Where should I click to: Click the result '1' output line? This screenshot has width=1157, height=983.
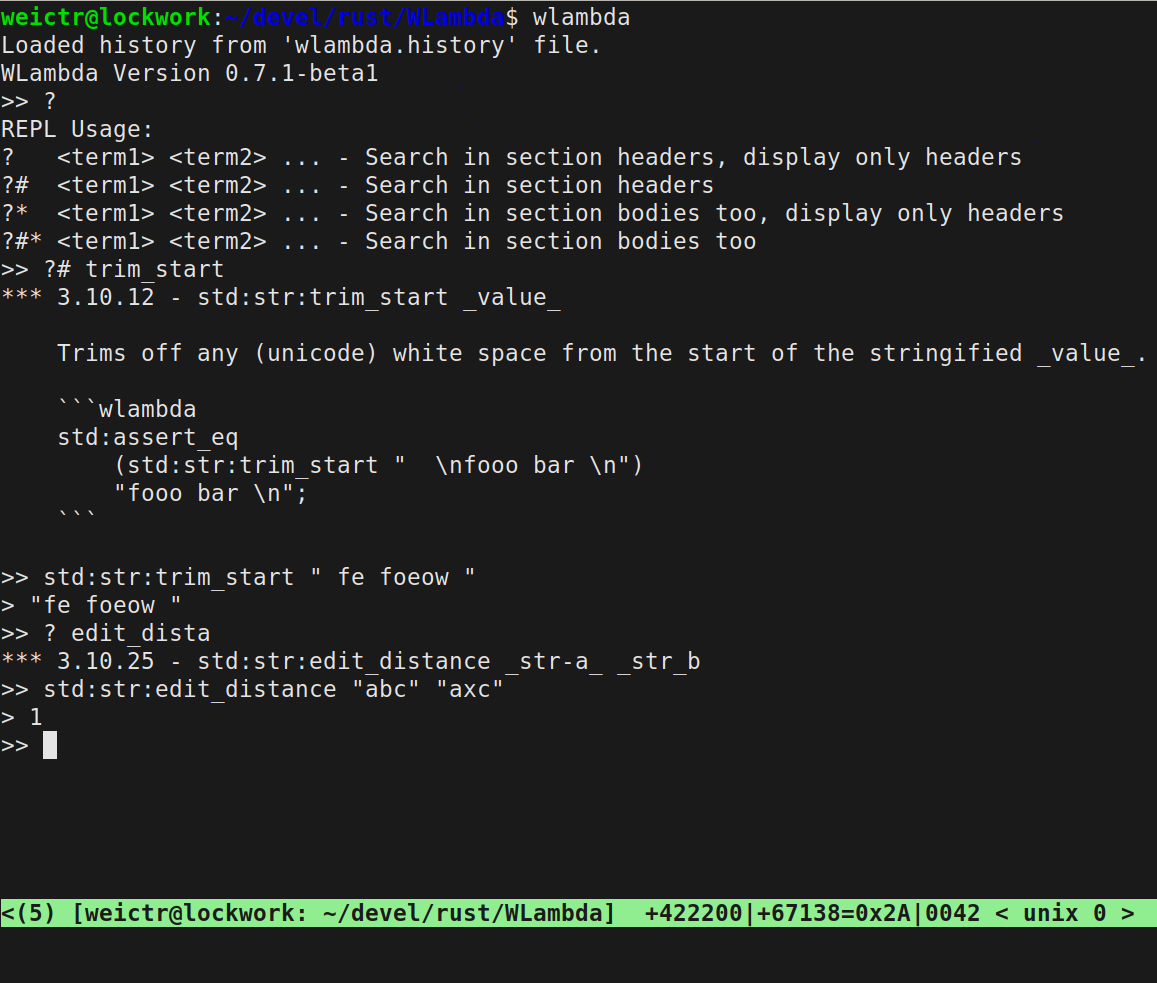(21, 717)
